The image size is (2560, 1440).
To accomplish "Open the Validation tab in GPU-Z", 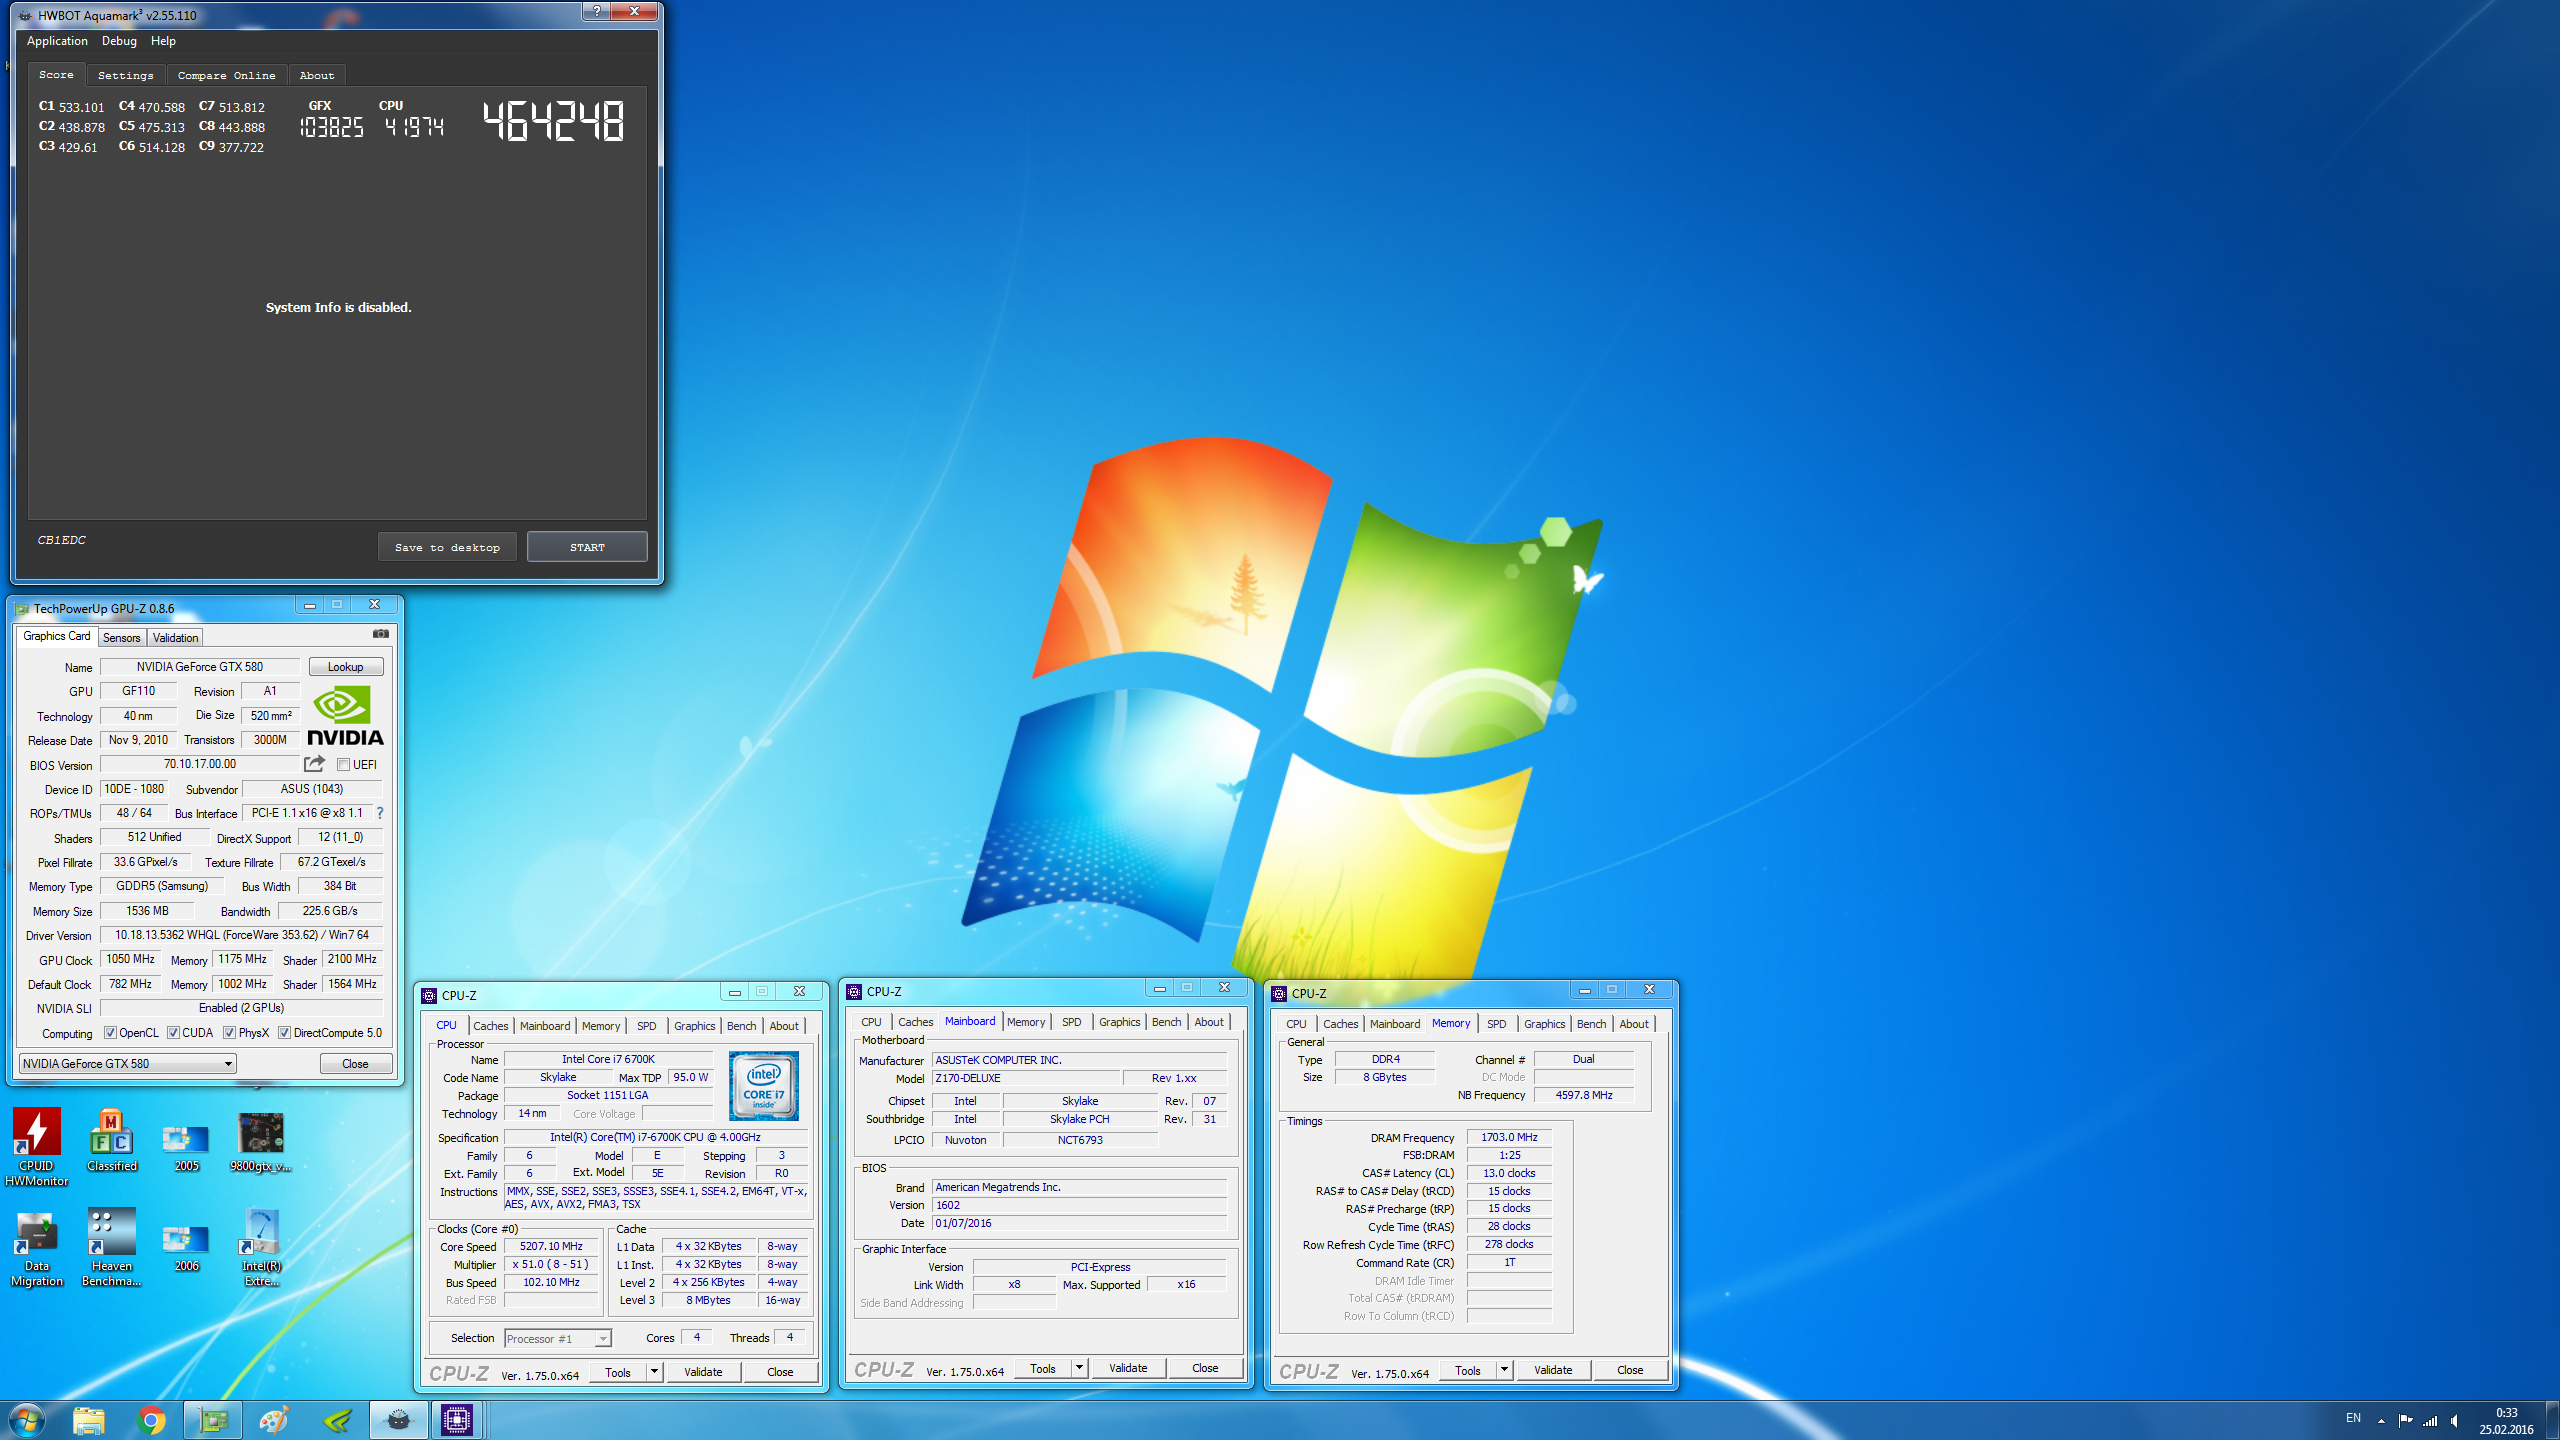I will [176, 638].
